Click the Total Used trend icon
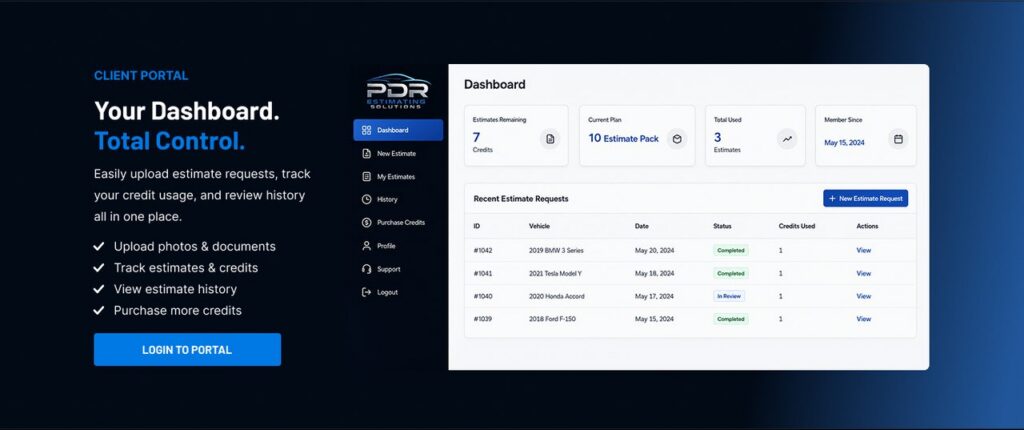The height and width of the screenshot is (430, 1024). pos(787,139)
